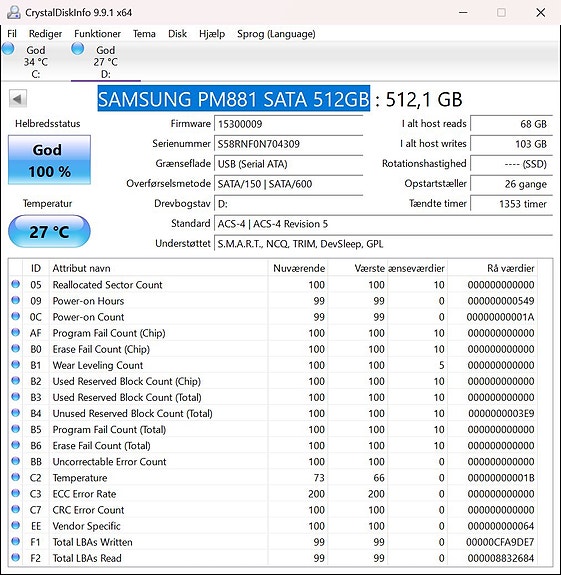Click the God 100 % health status button

click(50, 160)
